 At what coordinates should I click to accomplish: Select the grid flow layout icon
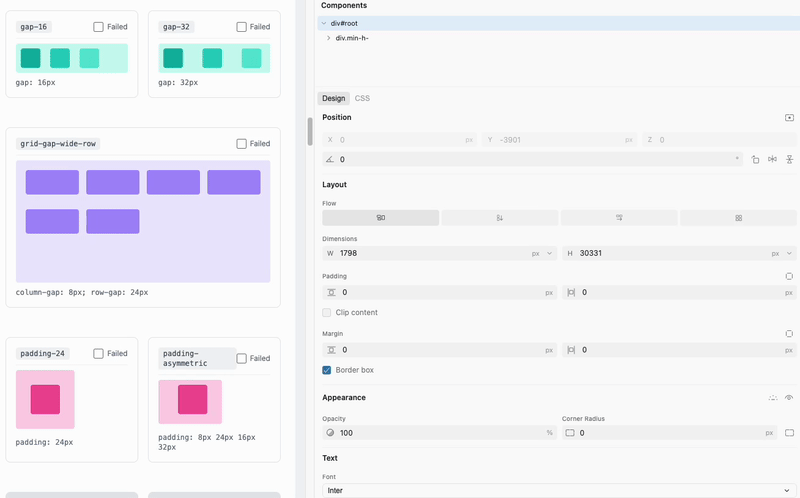pyautogui.click(x=738, y=217)
